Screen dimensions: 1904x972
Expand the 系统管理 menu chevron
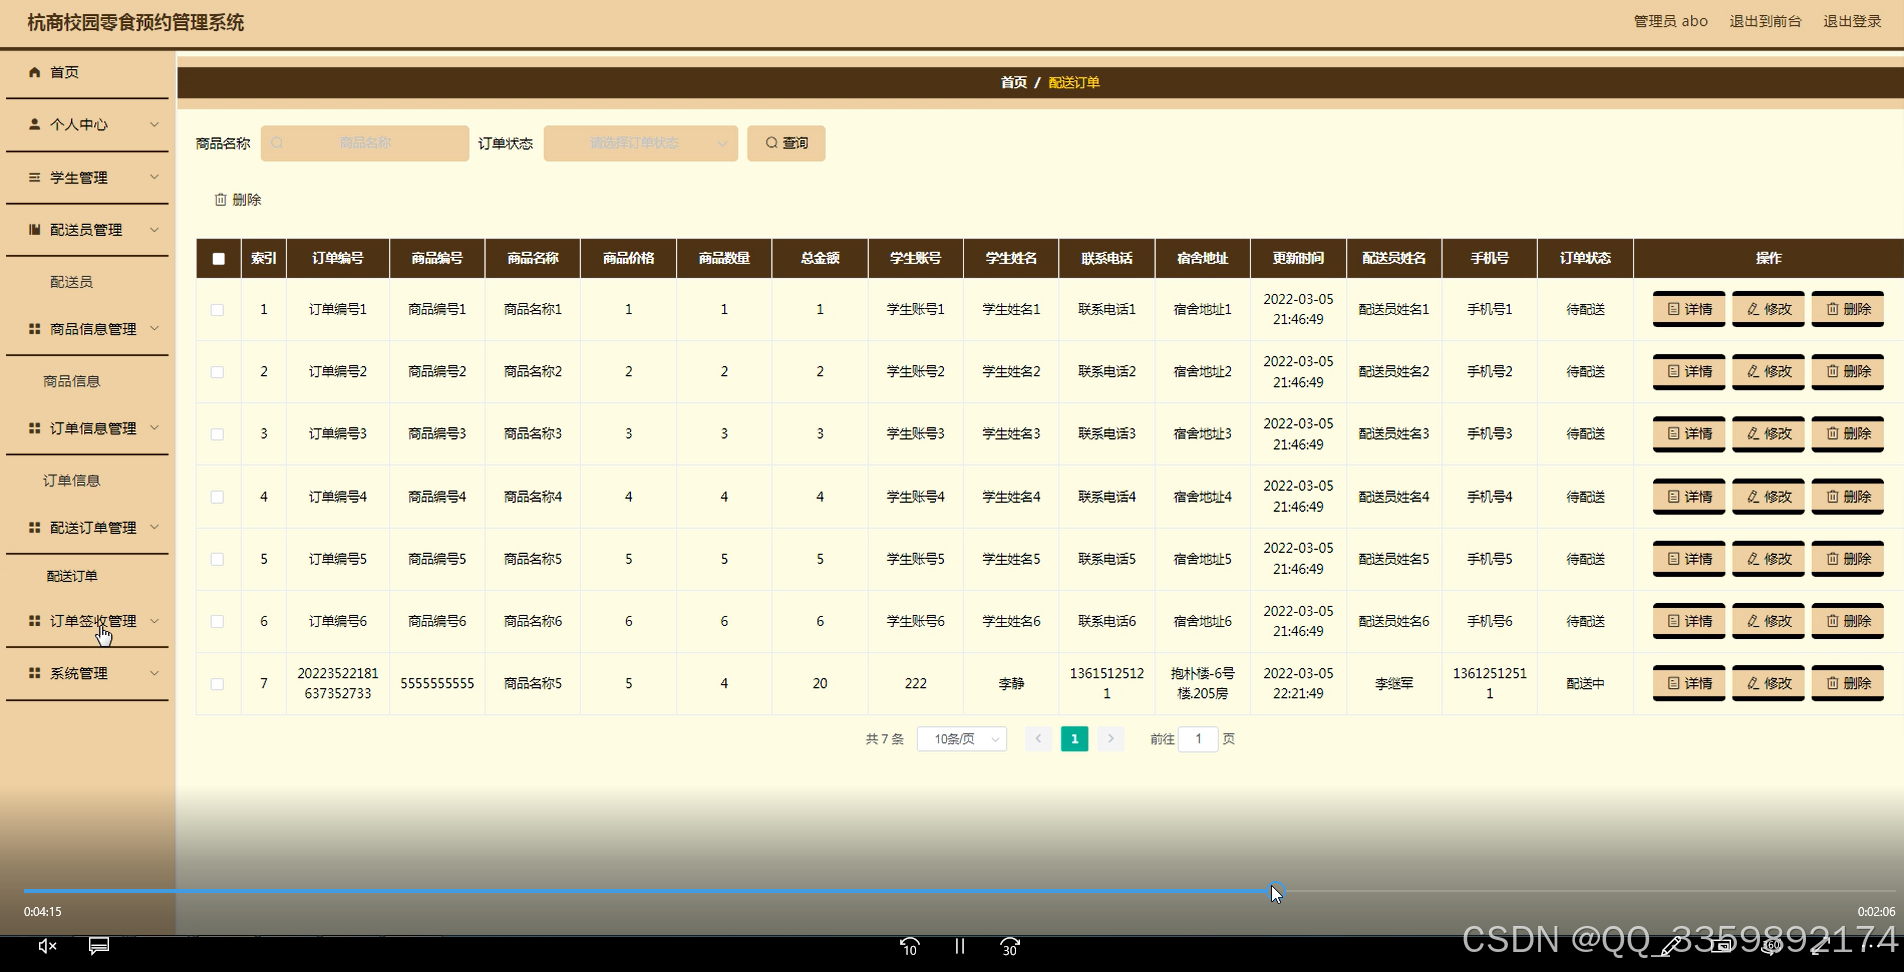click(x=154, y=673)
